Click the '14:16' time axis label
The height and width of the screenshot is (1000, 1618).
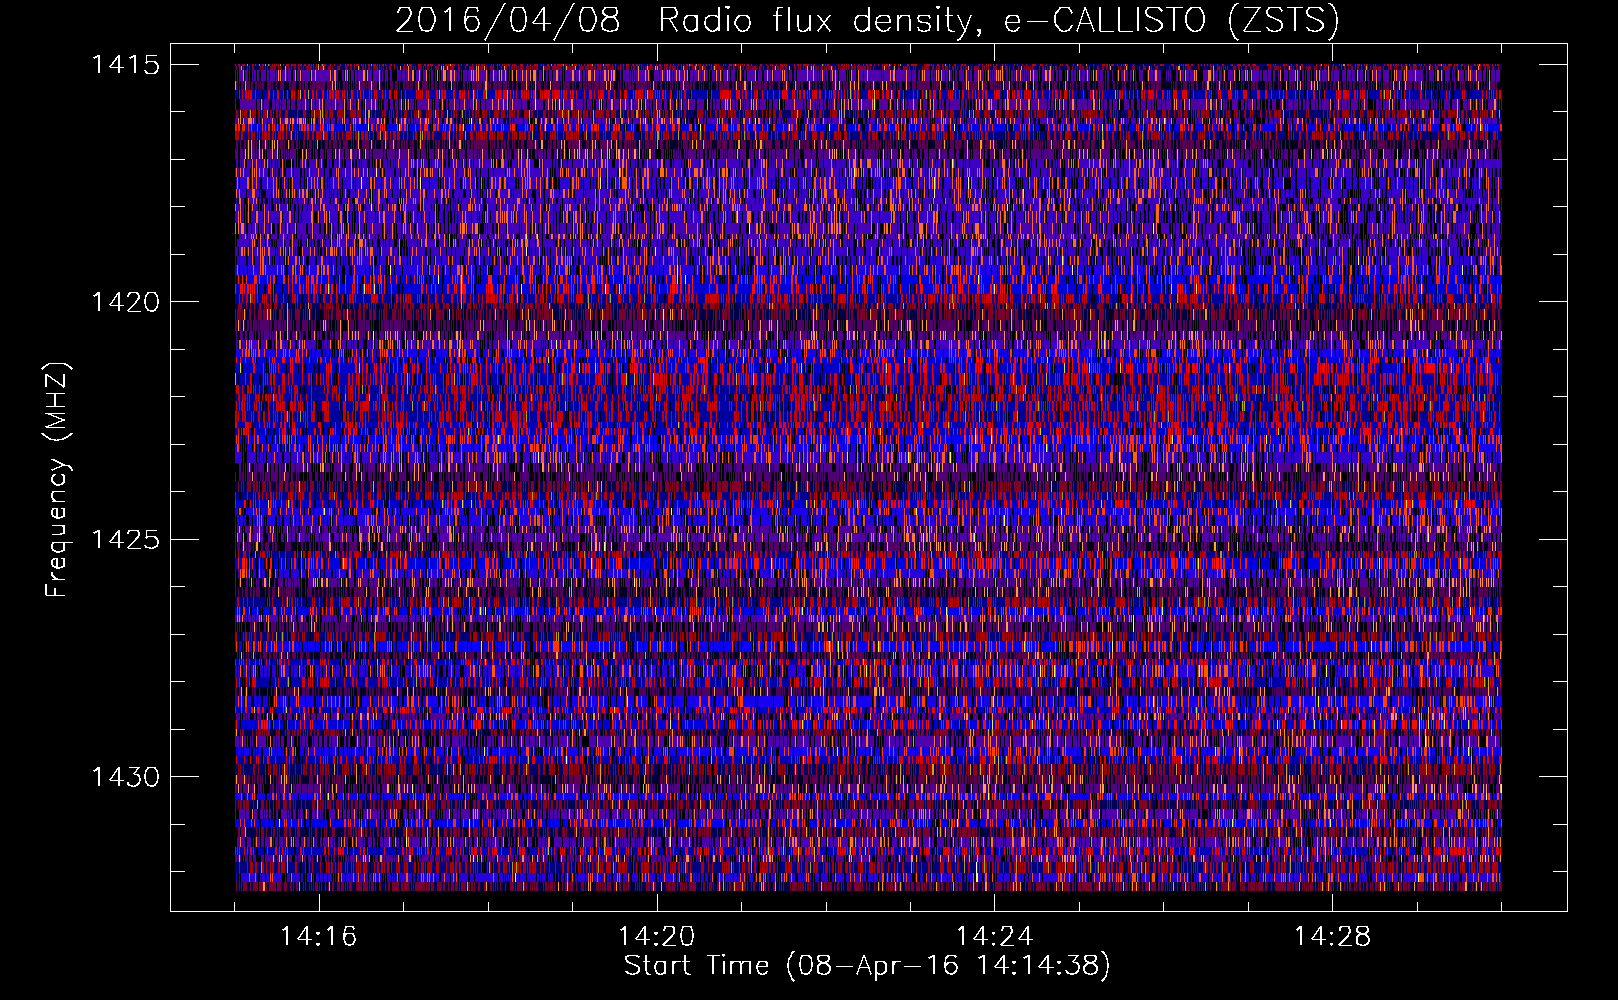319,937
